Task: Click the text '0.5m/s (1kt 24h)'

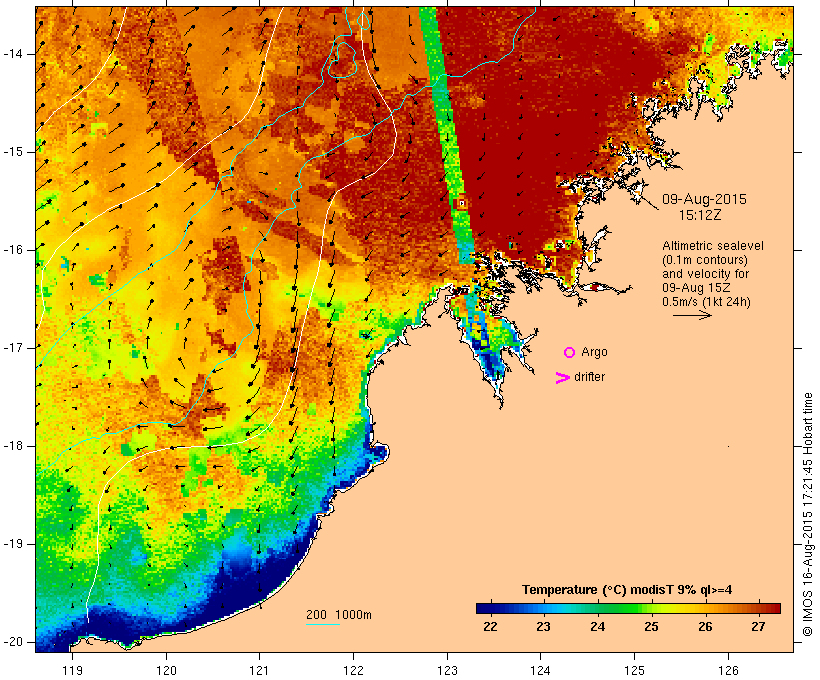Action: [x=706, y=302]
